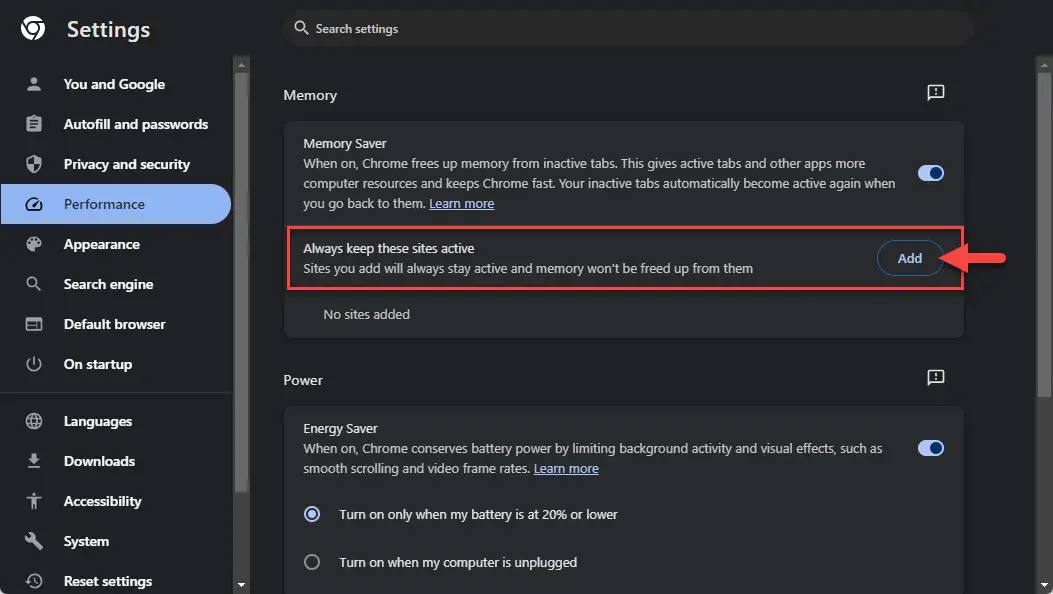Image resolution: width=1053 pixels, height=594 pixels.
Task: Open the Reset settings section
Action: pyautogui.click(x=107, y=581)
